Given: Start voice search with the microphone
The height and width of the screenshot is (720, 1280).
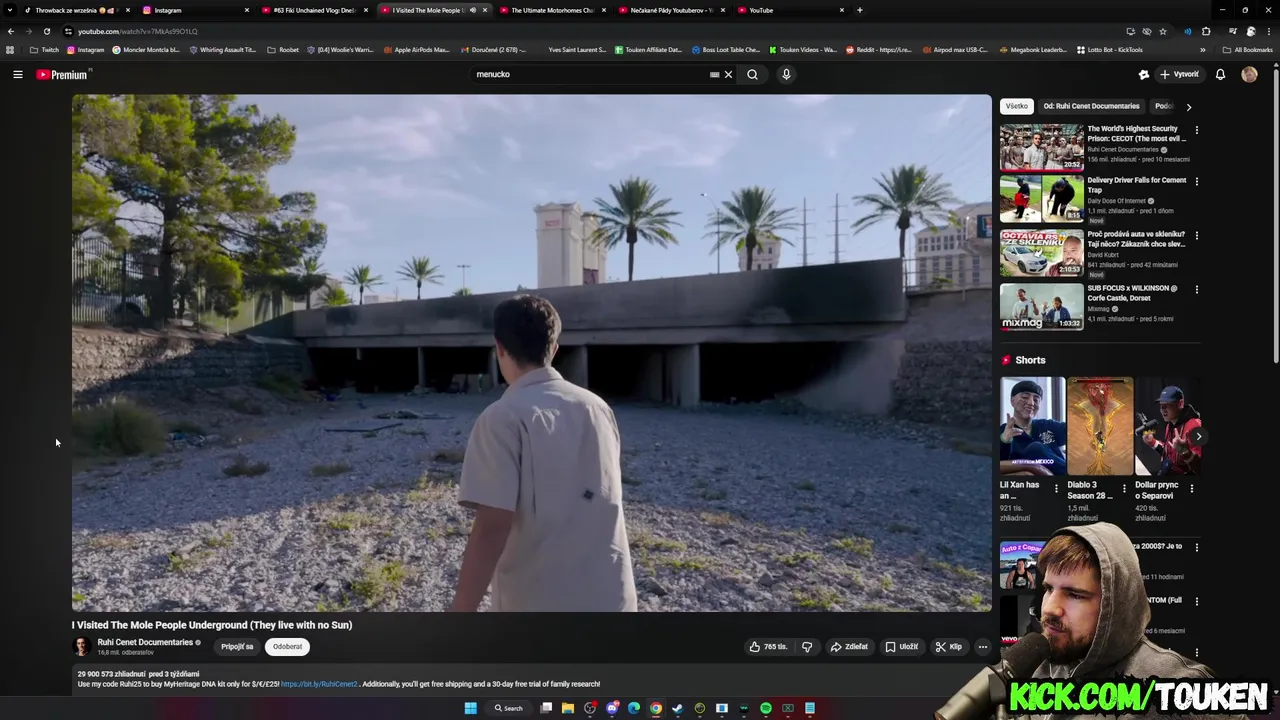Looking at the screenshot, I should 786,74.
